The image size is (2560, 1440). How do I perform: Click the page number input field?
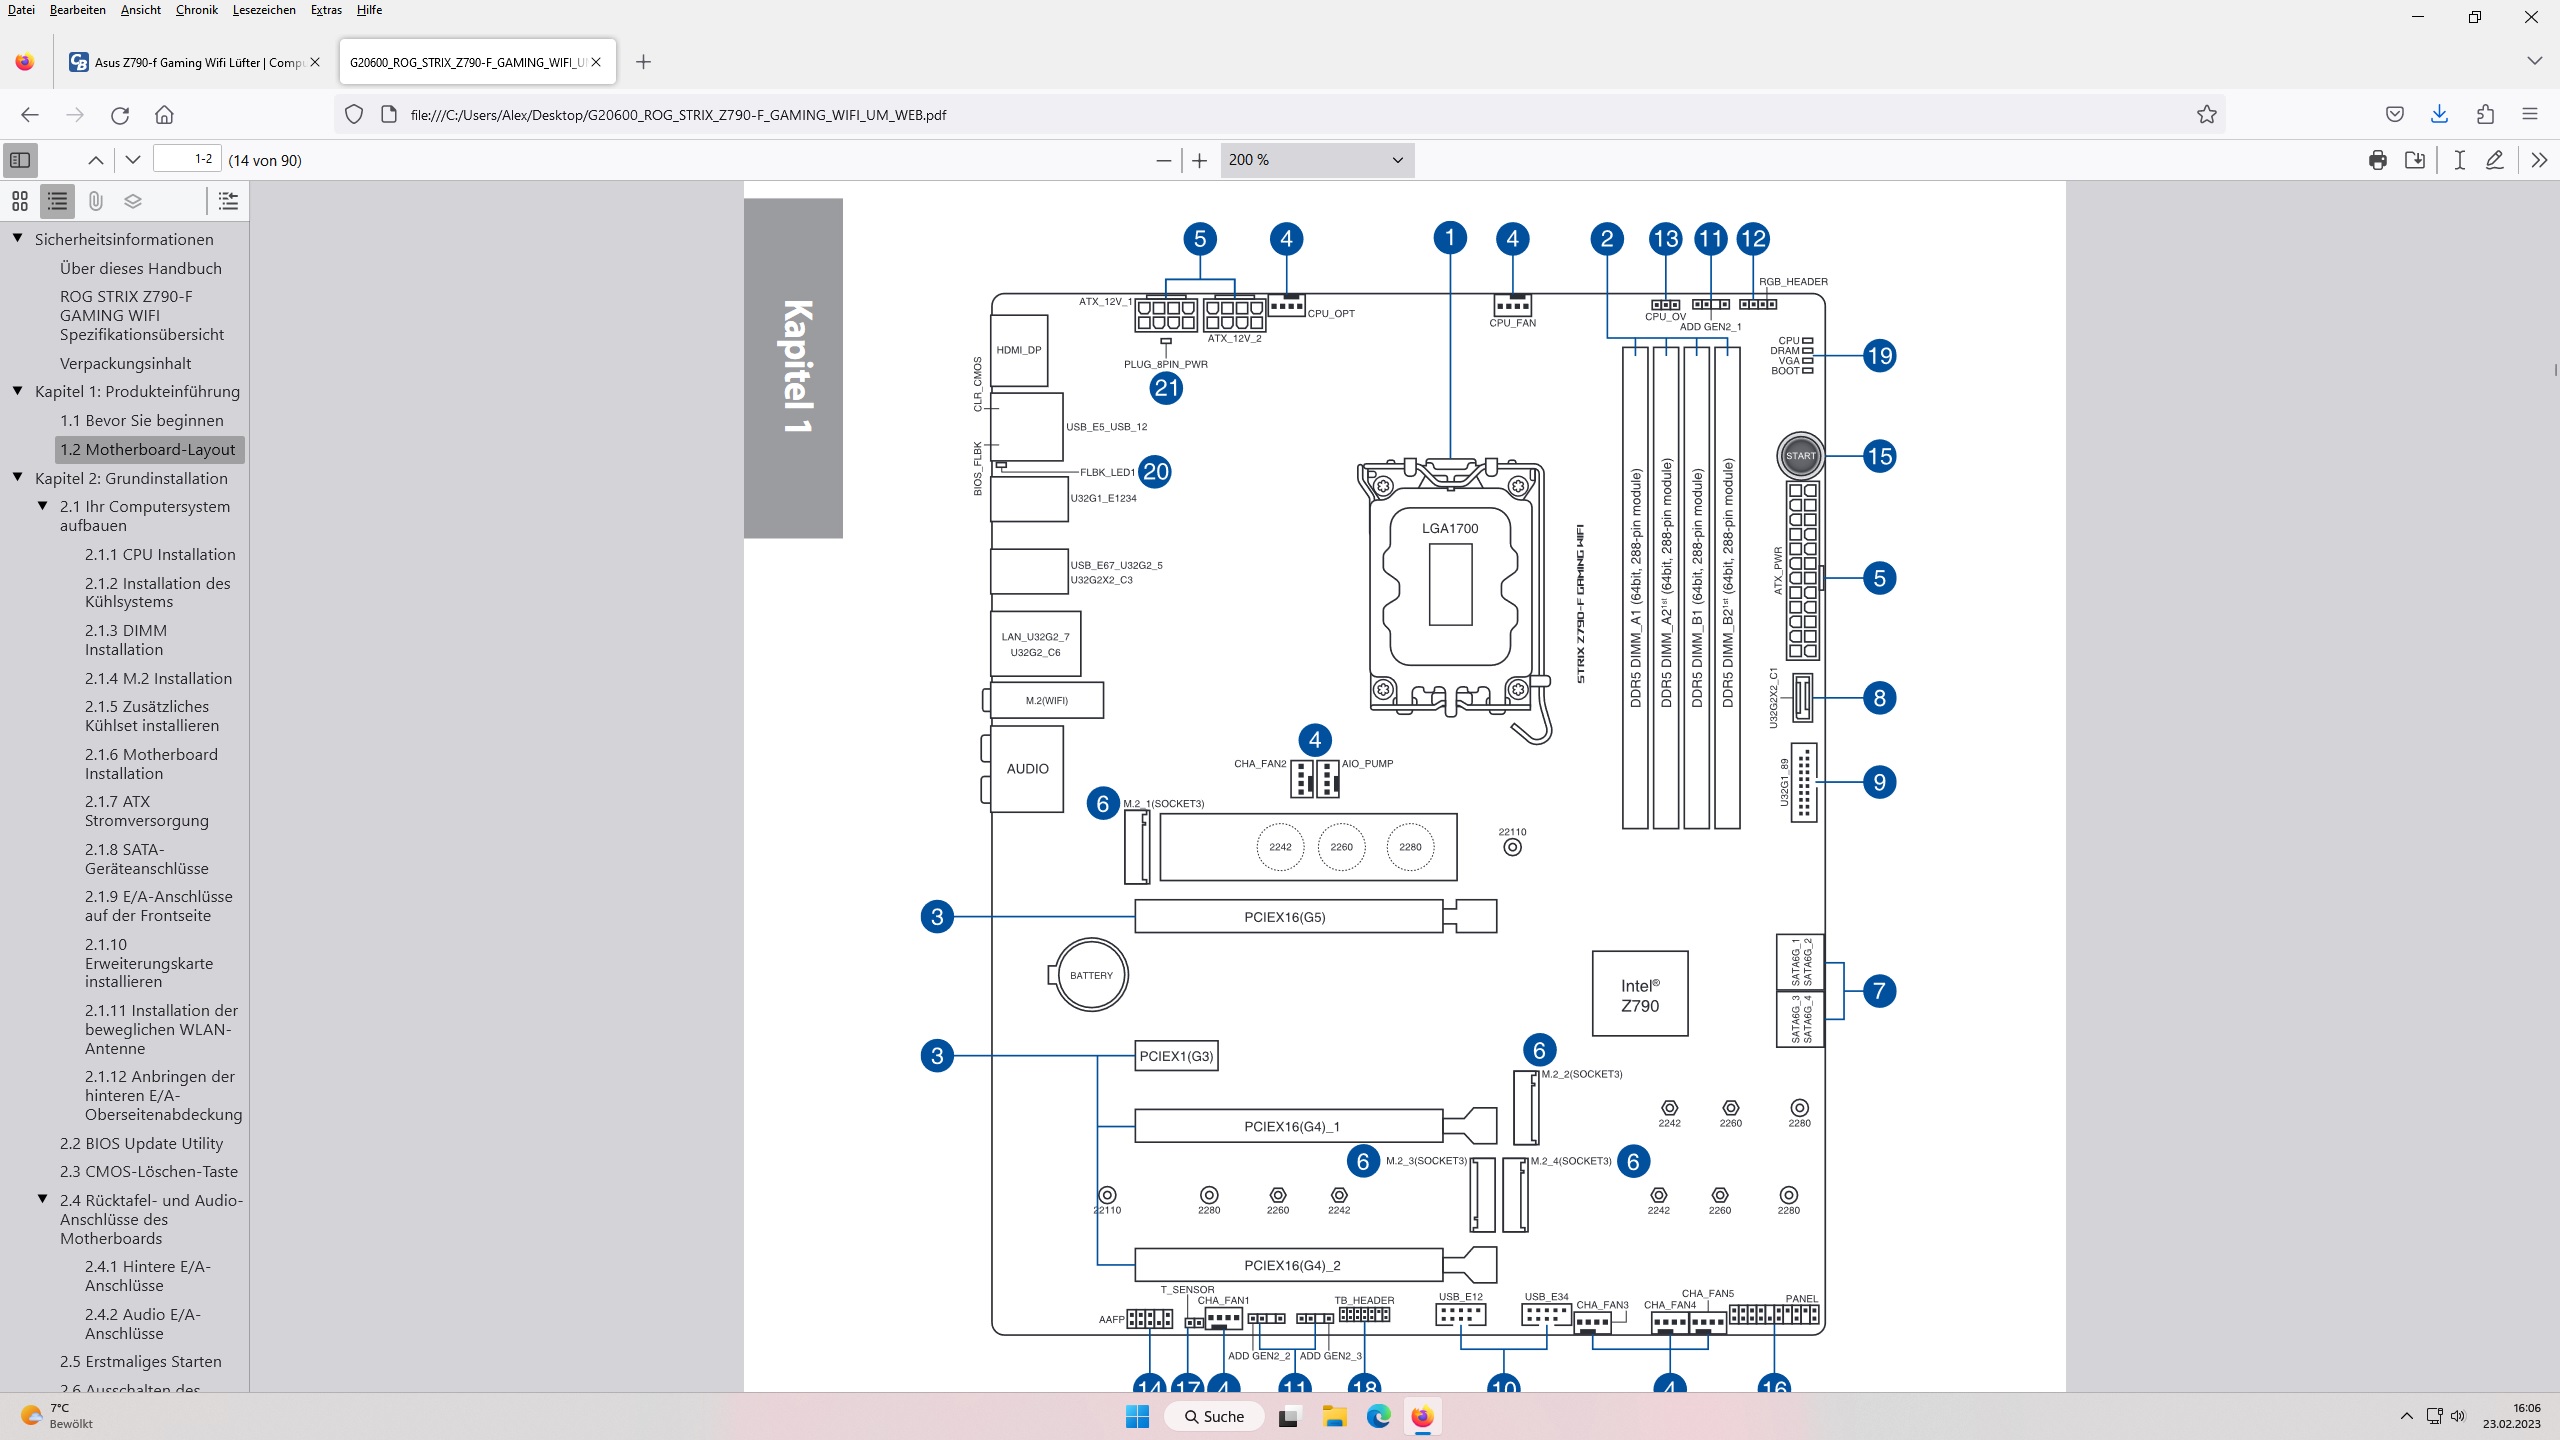(x=186, y=160)
